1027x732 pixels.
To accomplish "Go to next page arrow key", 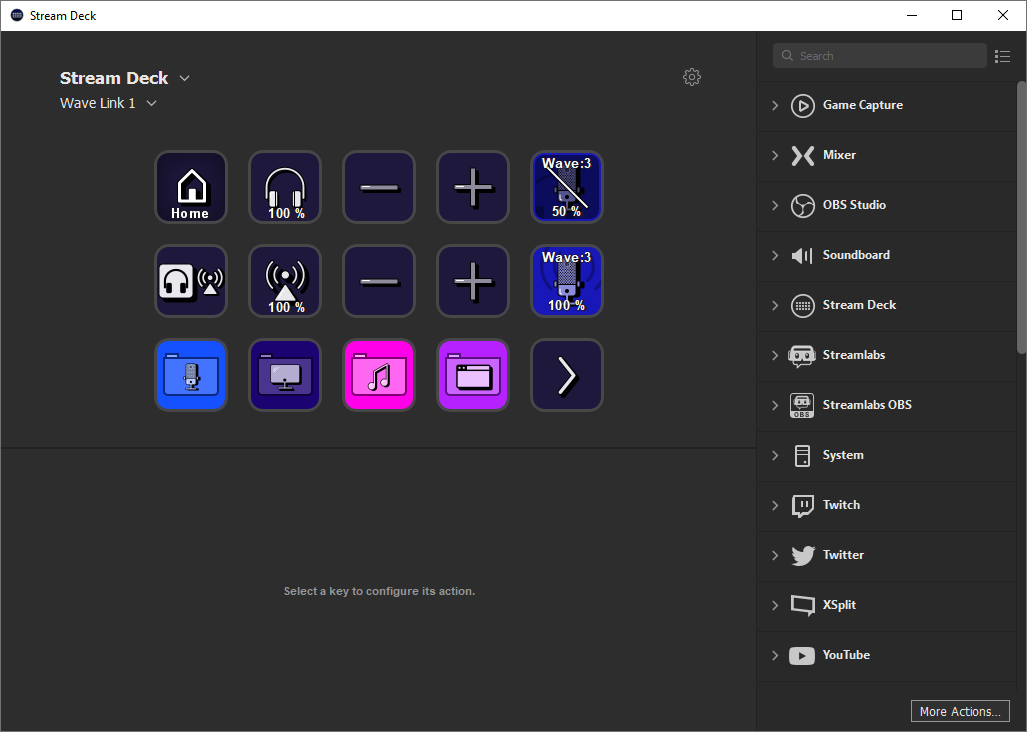I will [567, 375].
